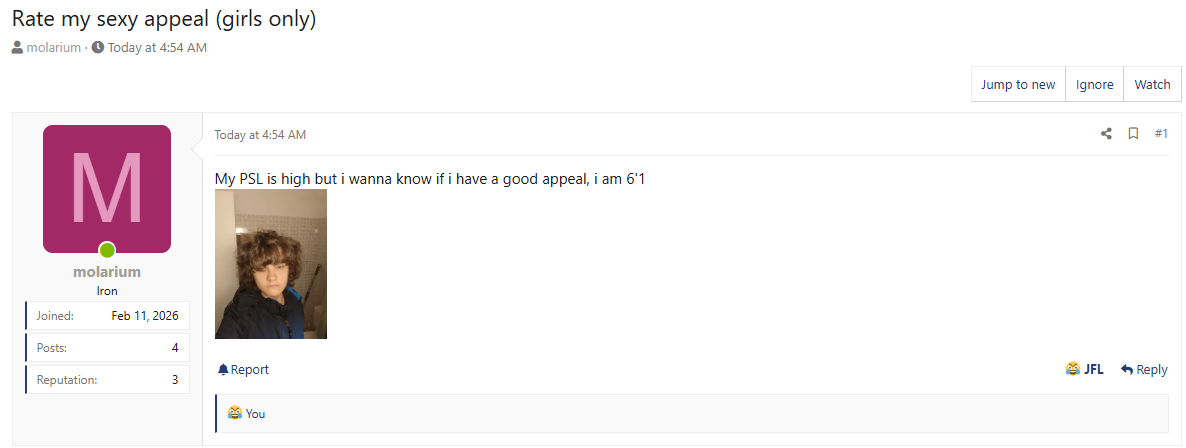Click the Reply arrow icon
The image size is (1186, 448).
pos(1127,370)
